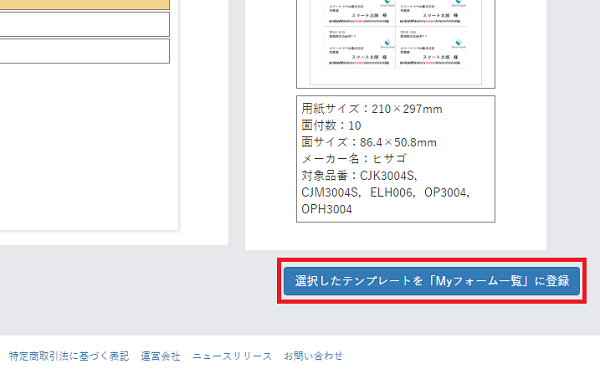Click the 面サイズ 86.4×50.8mm line
The width and height of the screenshot is (600, 374).
click(x=369, y=142)
